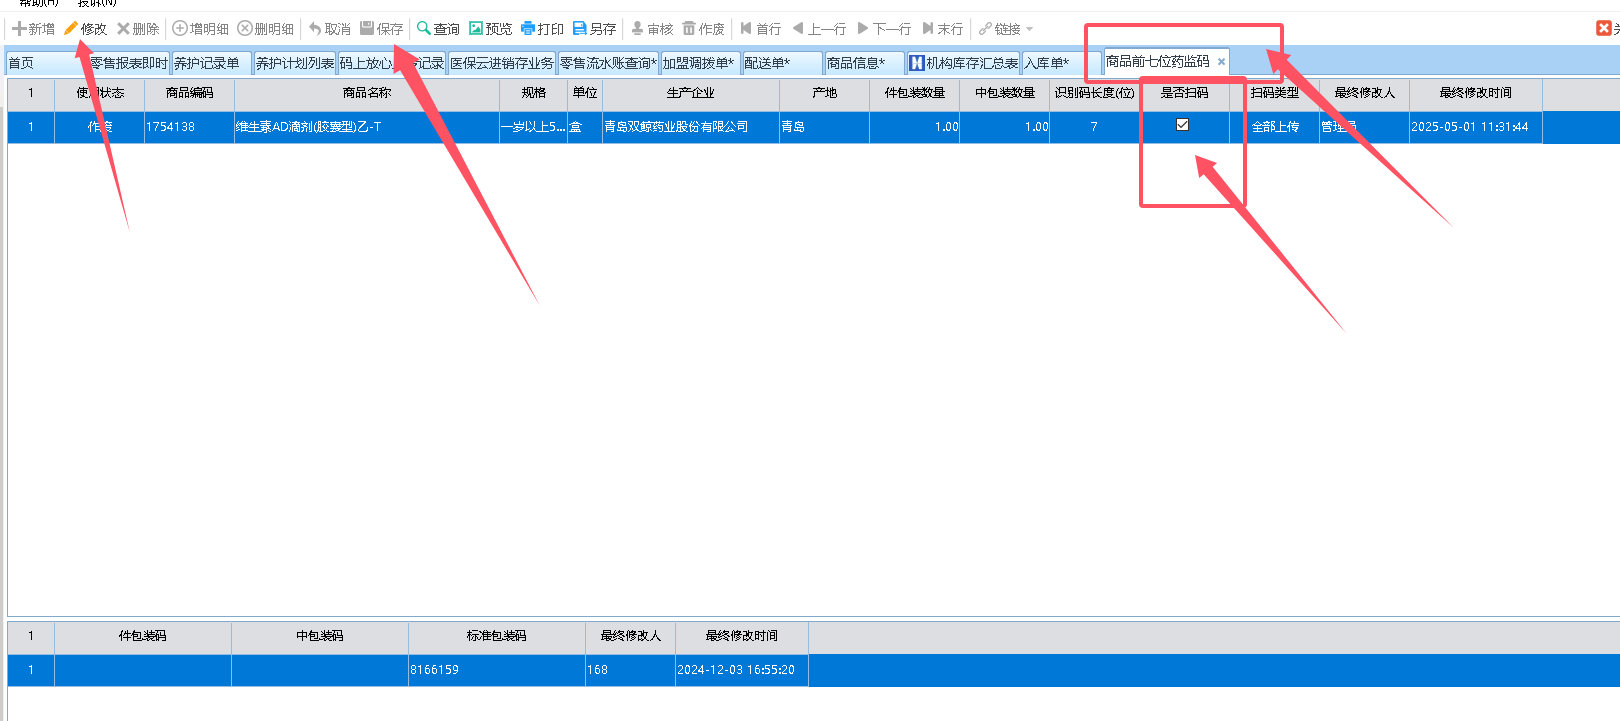Click the 商品名称 column header
The image size is (1620, 721).
[367, 93]
